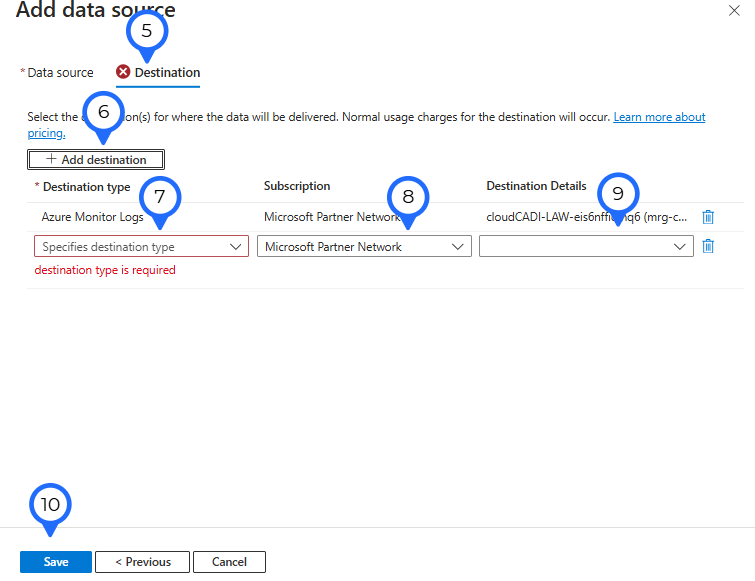Screen dimensions: 755x581
Task: Open the Learn more about pricing link
Action: coord(659,118)
